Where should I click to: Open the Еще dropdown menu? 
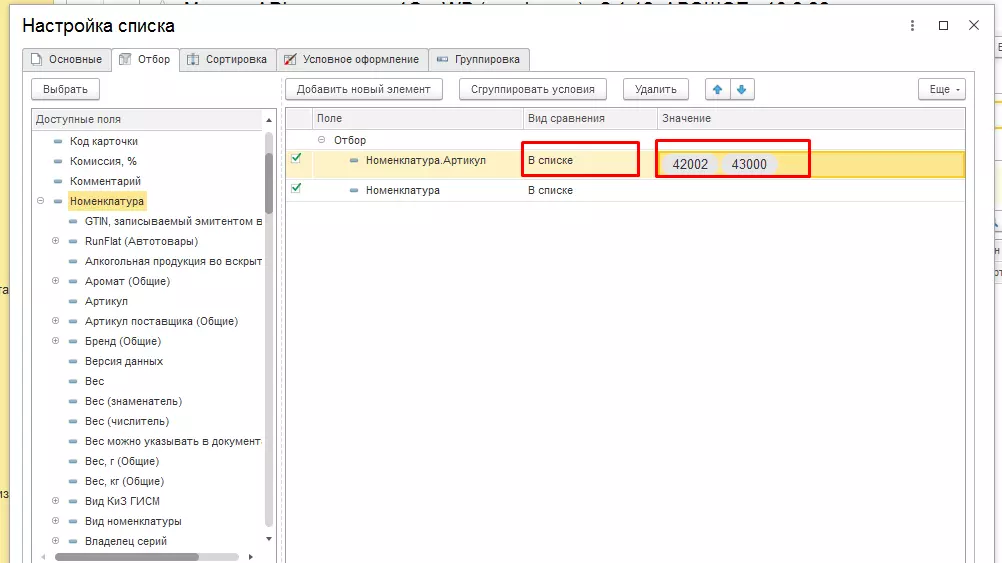(942, 89)
